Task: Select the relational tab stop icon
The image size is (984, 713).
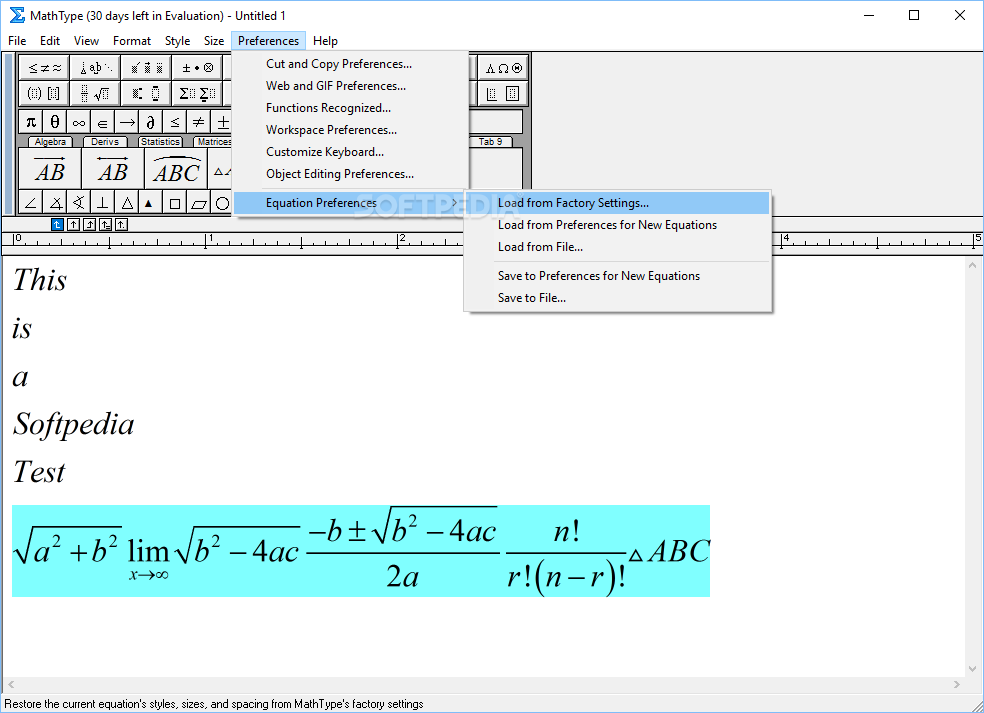Action: [x=105, y=224]
